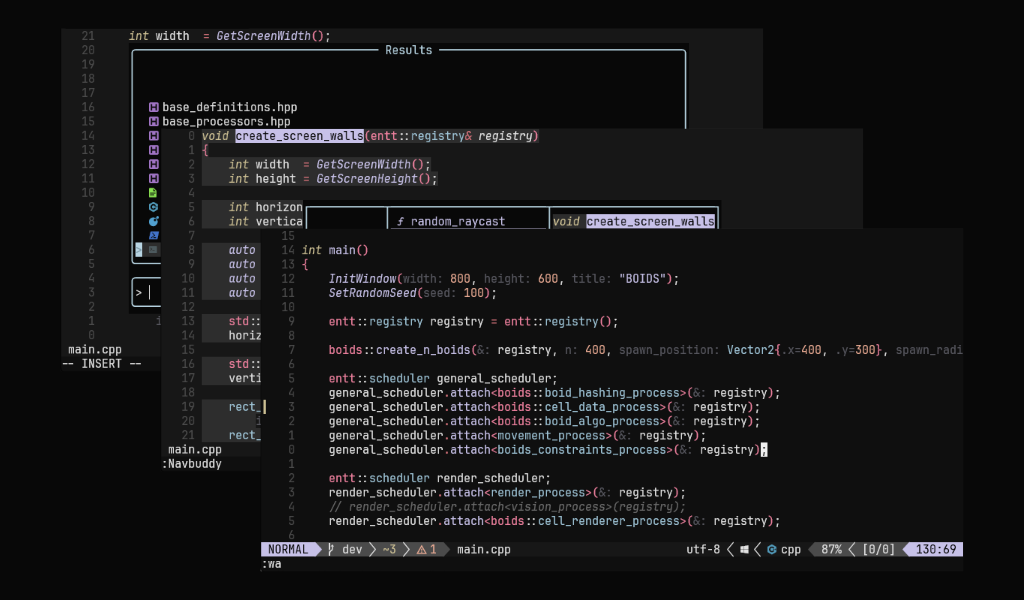Click the utf-8 encoding indicator
This screenshot has height=600, width=1024.
point(703,550)
